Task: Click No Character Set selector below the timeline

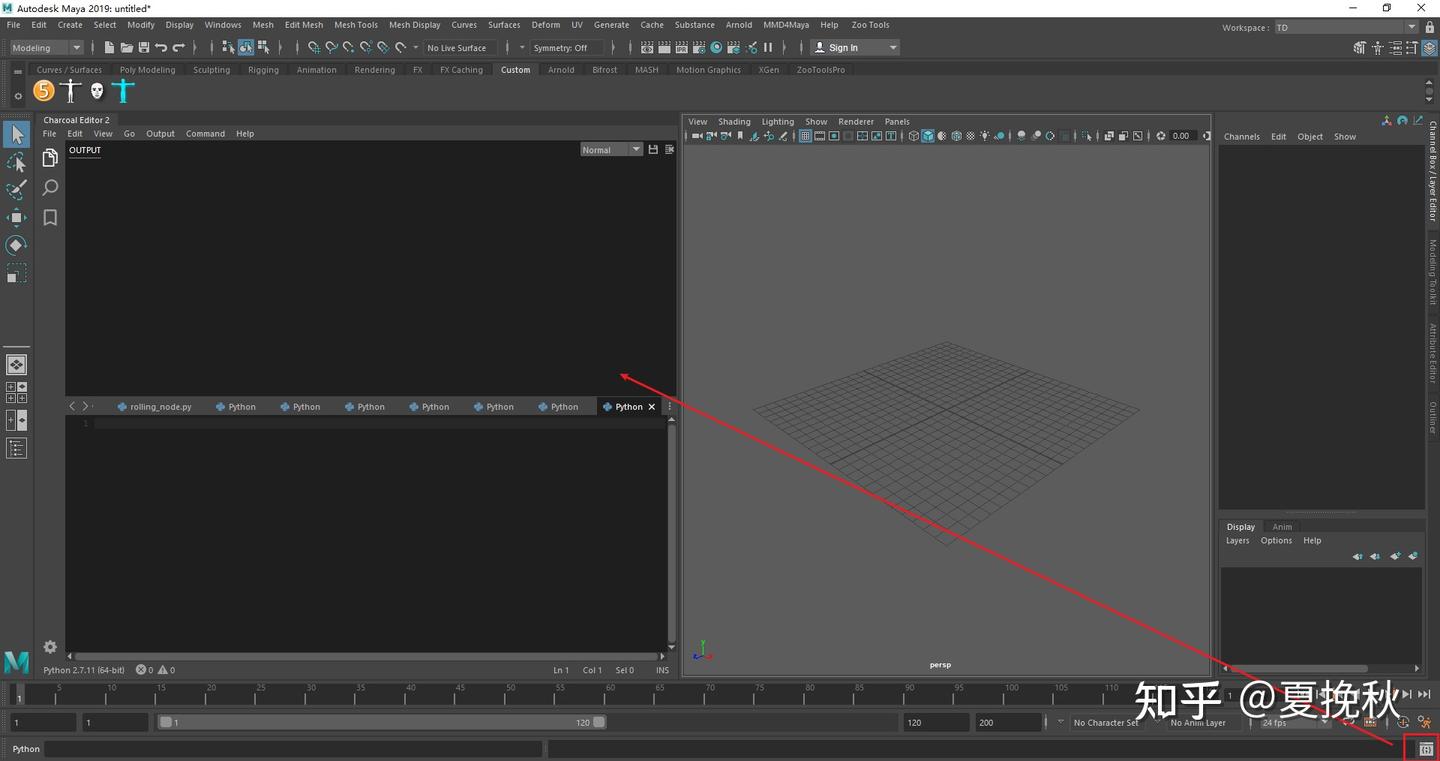Action: coord(1106,722)
